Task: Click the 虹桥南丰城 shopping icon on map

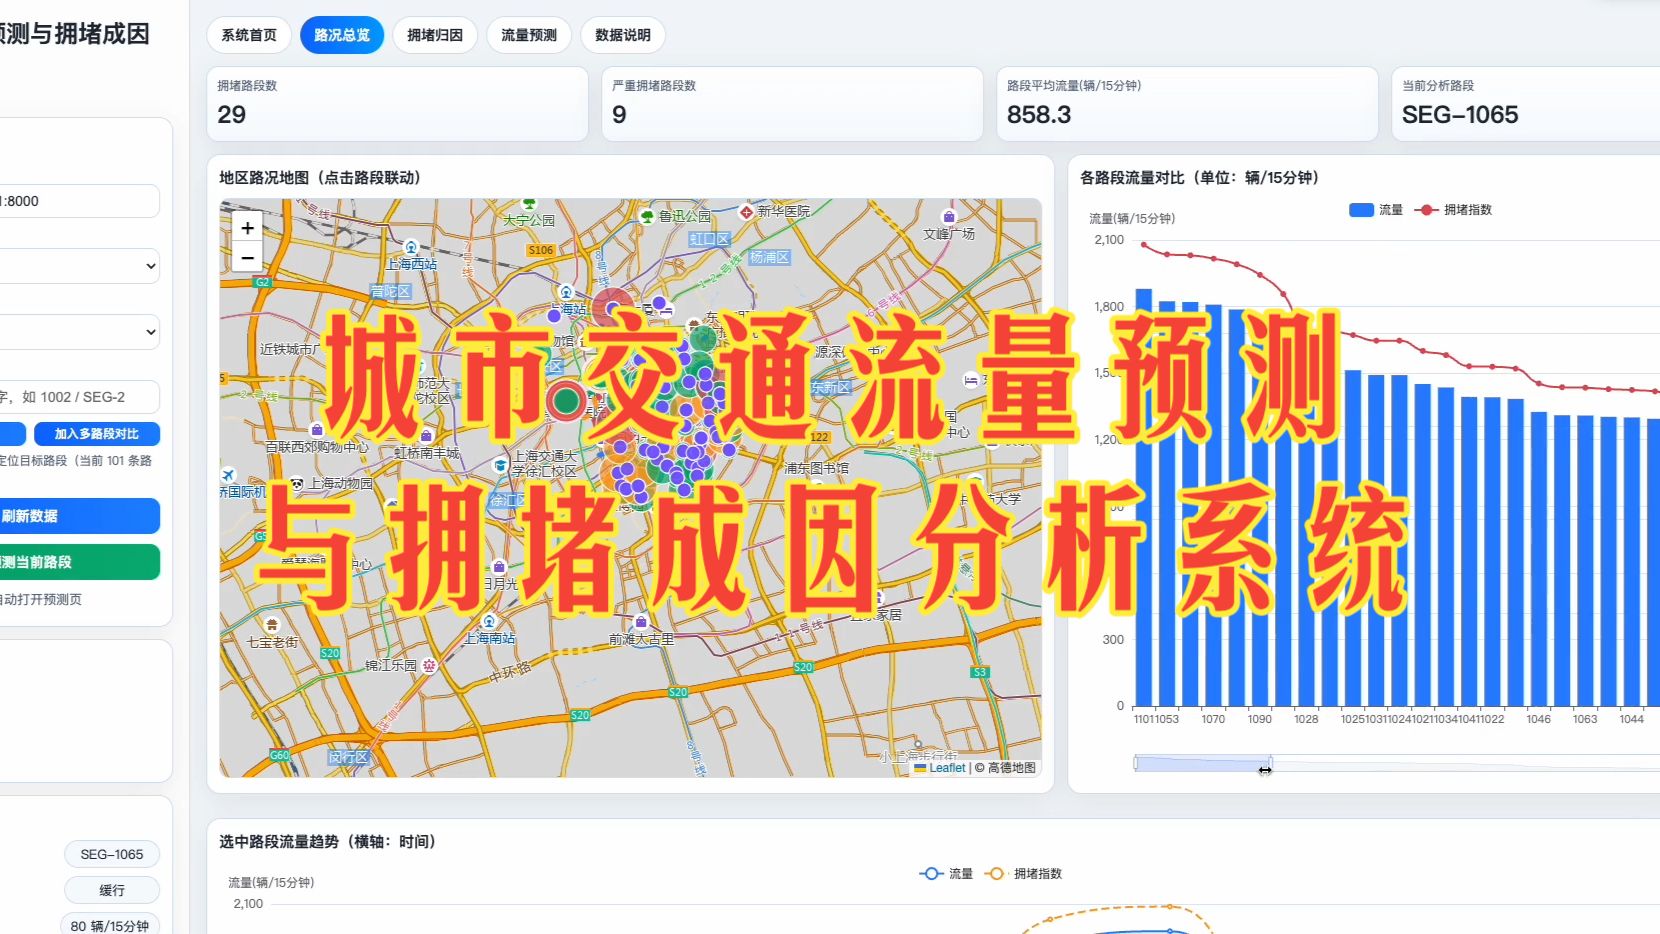Action: (x=426, y=436)
